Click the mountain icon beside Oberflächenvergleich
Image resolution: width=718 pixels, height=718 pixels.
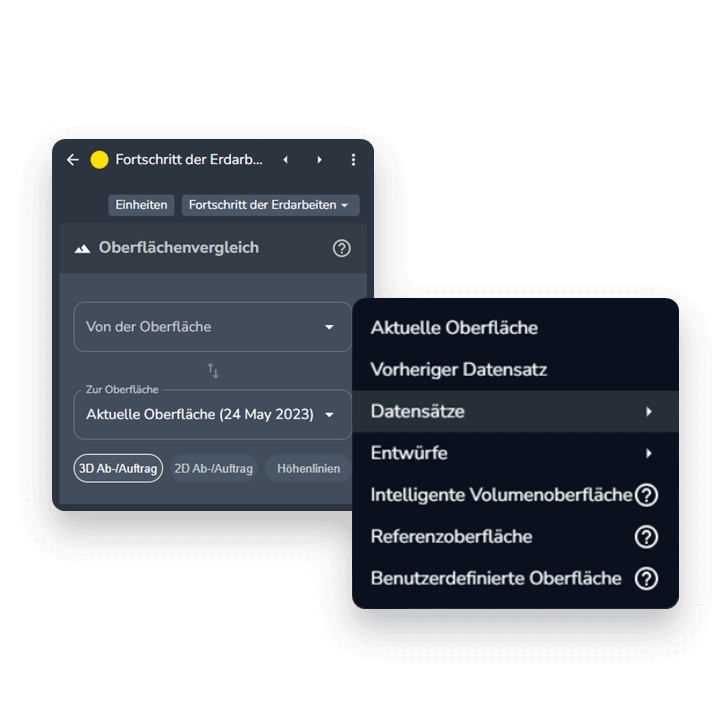coord(82,248)
